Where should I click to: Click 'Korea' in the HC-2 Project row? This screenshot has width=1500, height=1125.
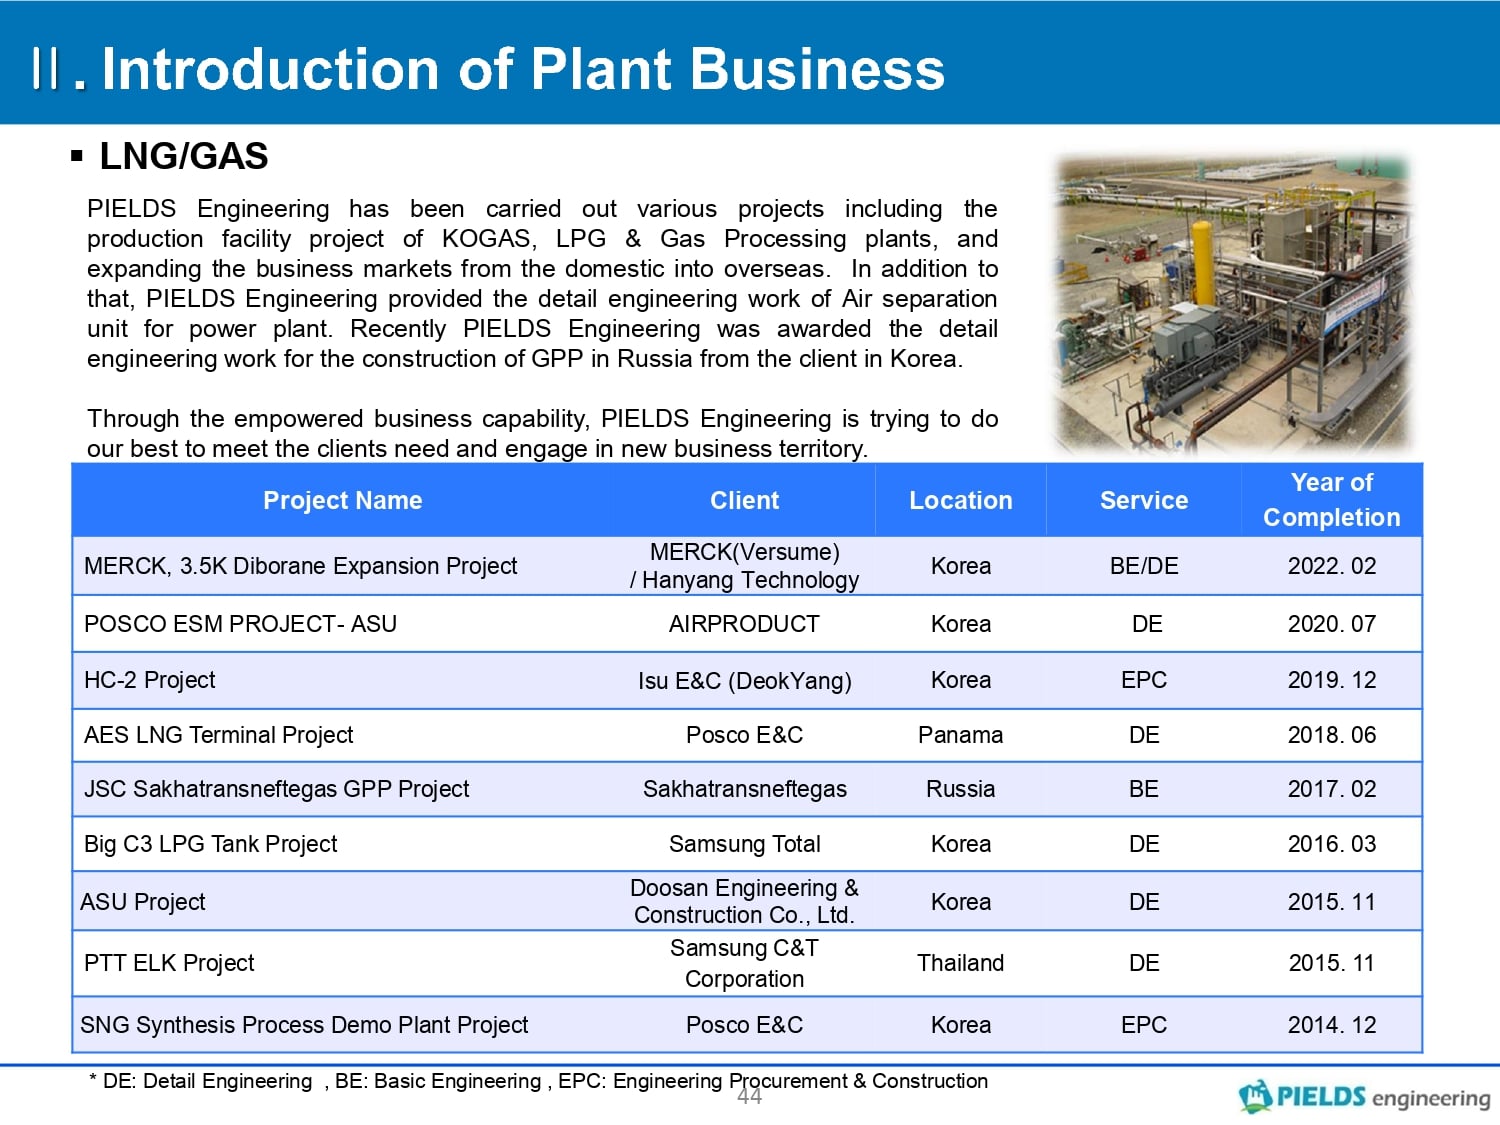(960, 680)
